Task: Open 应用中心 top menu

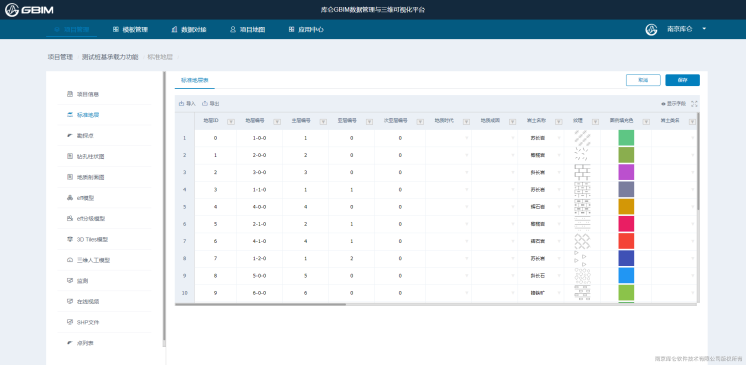Action: pos(306,30)
